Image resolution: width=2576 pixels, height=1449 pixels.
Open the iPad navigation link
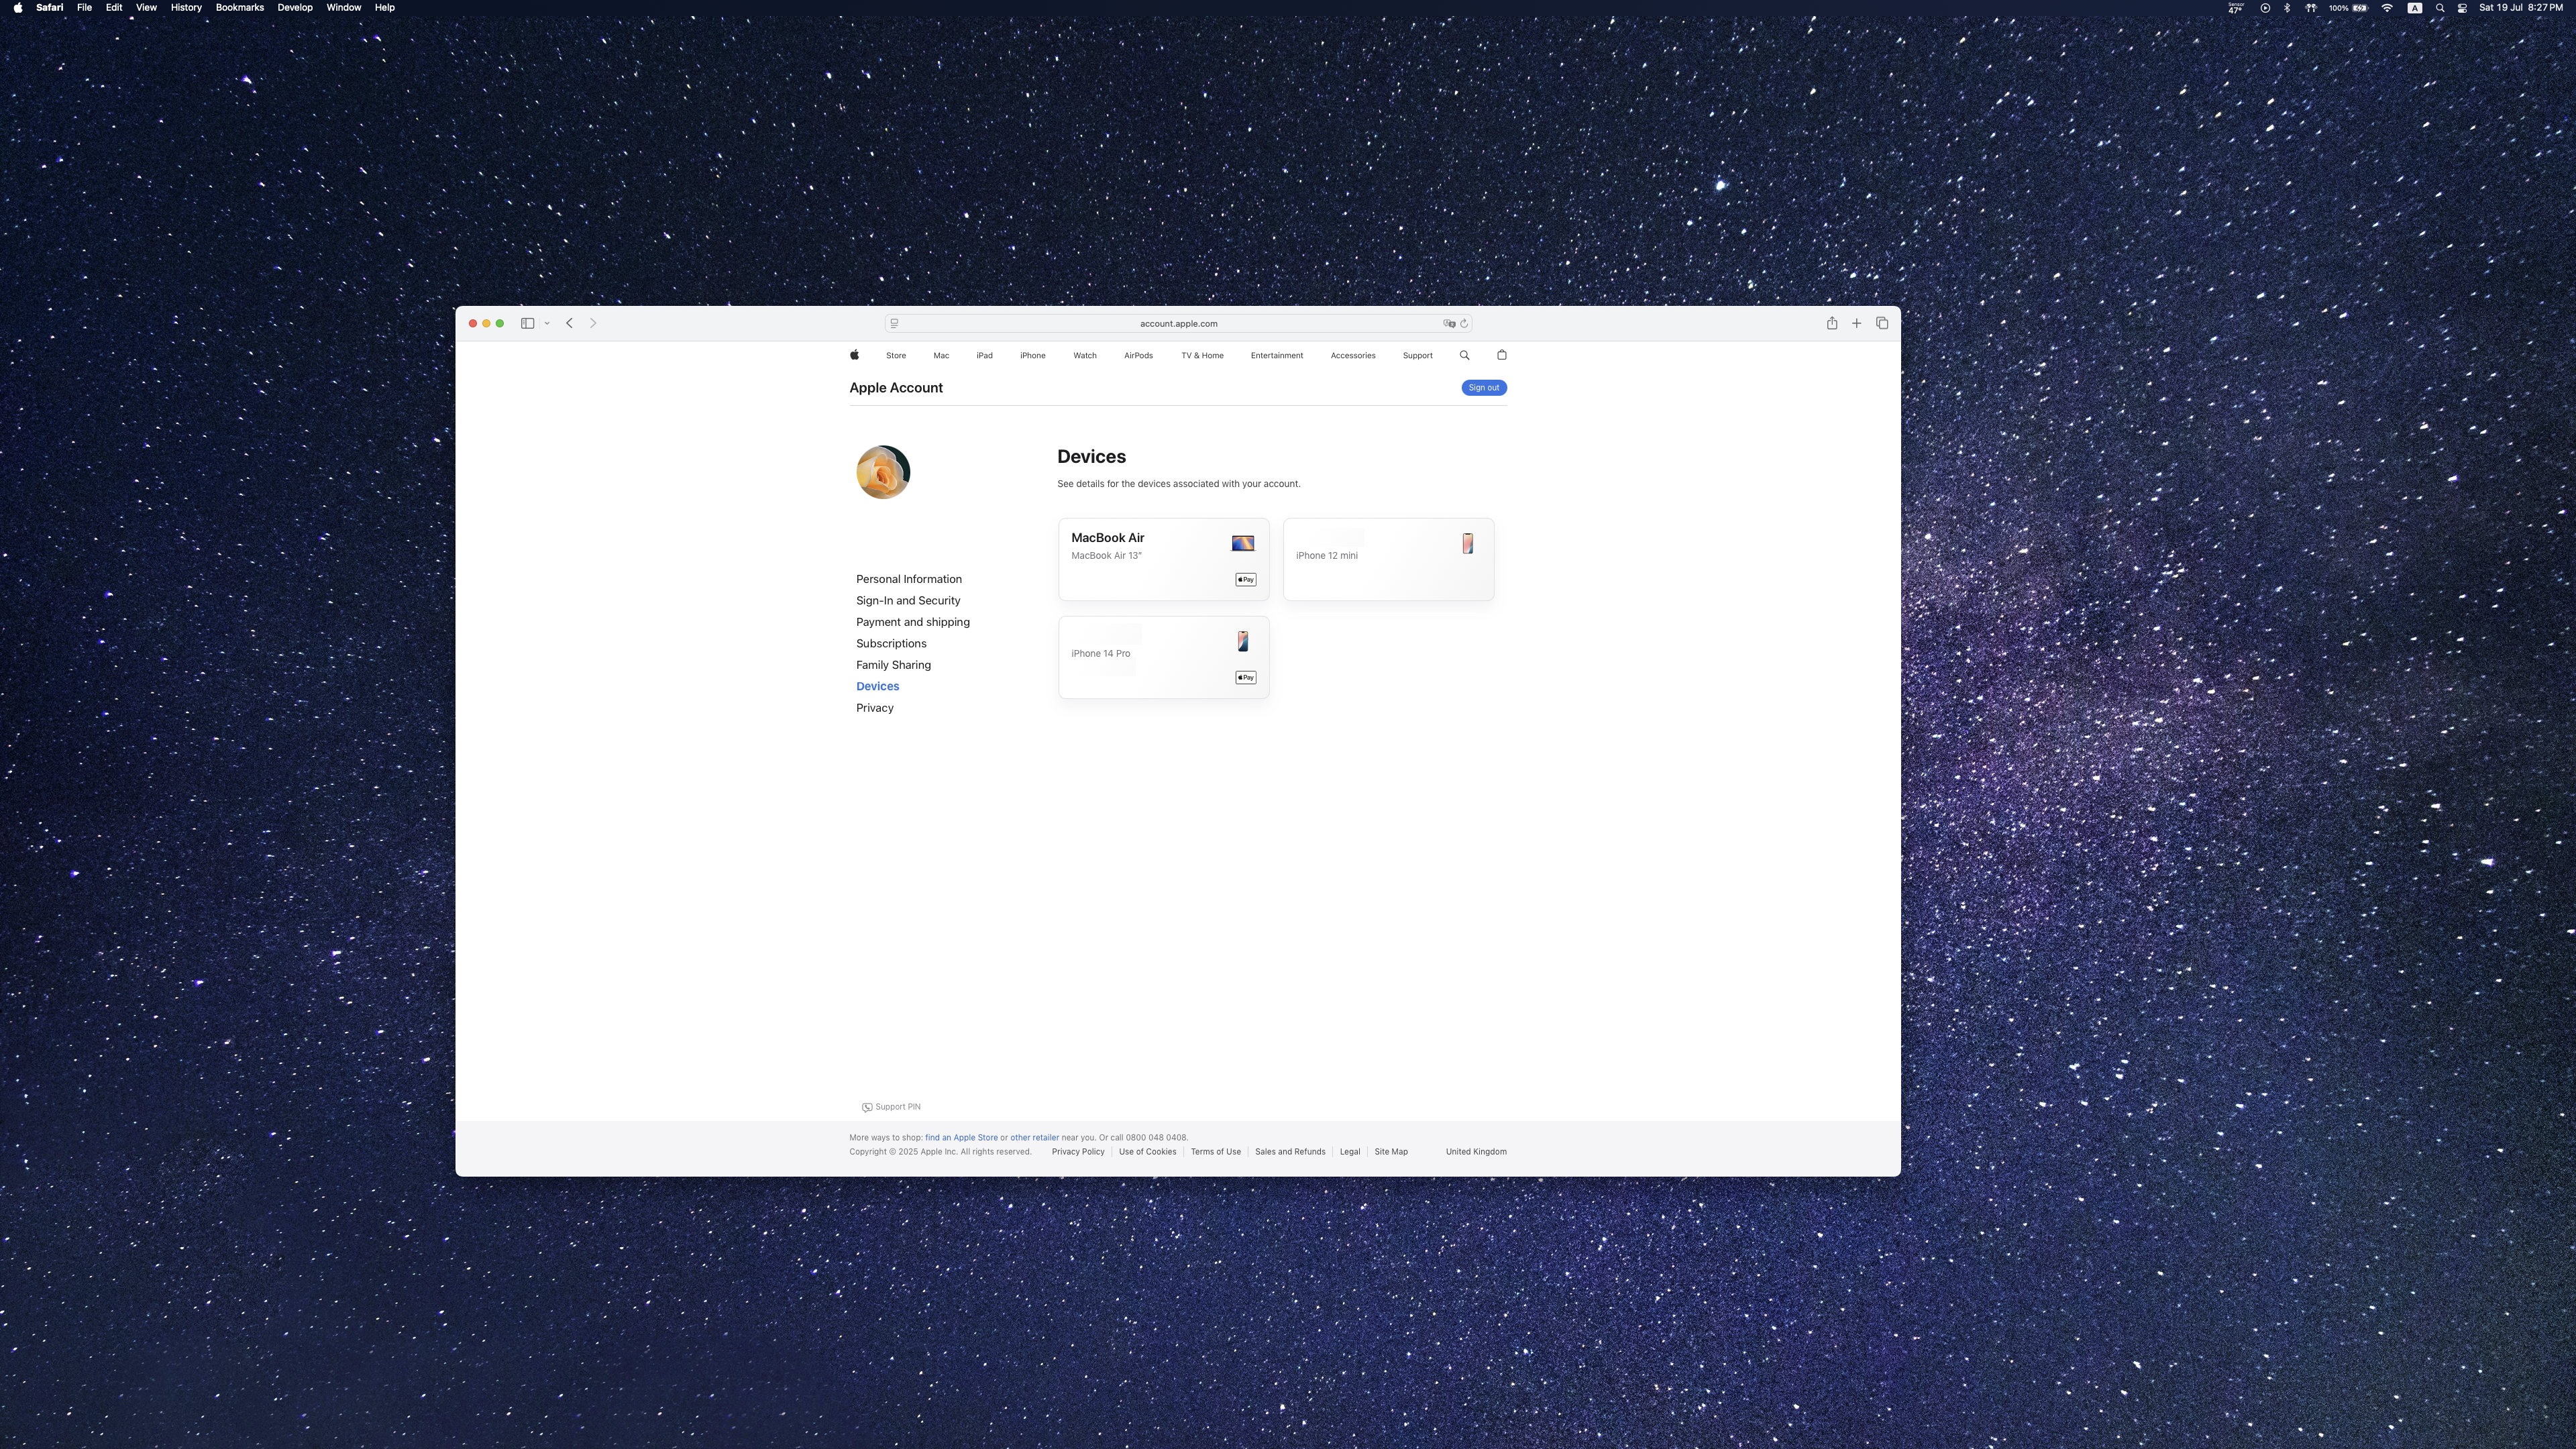[985, 356]
